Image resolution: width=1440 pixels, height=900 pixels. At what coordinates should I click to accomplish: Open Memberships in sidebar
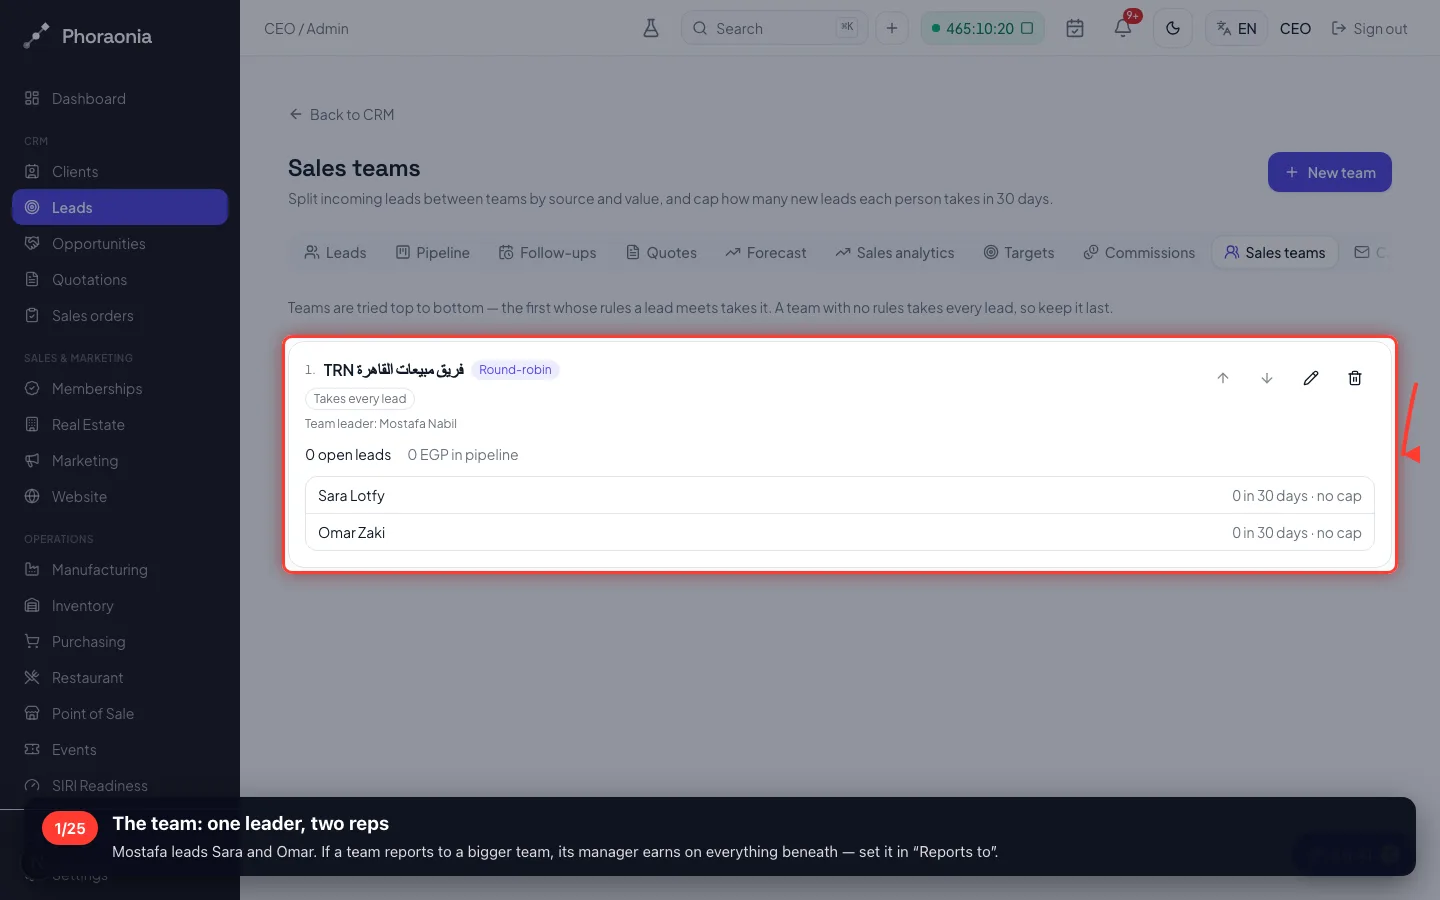coord(120,389)
